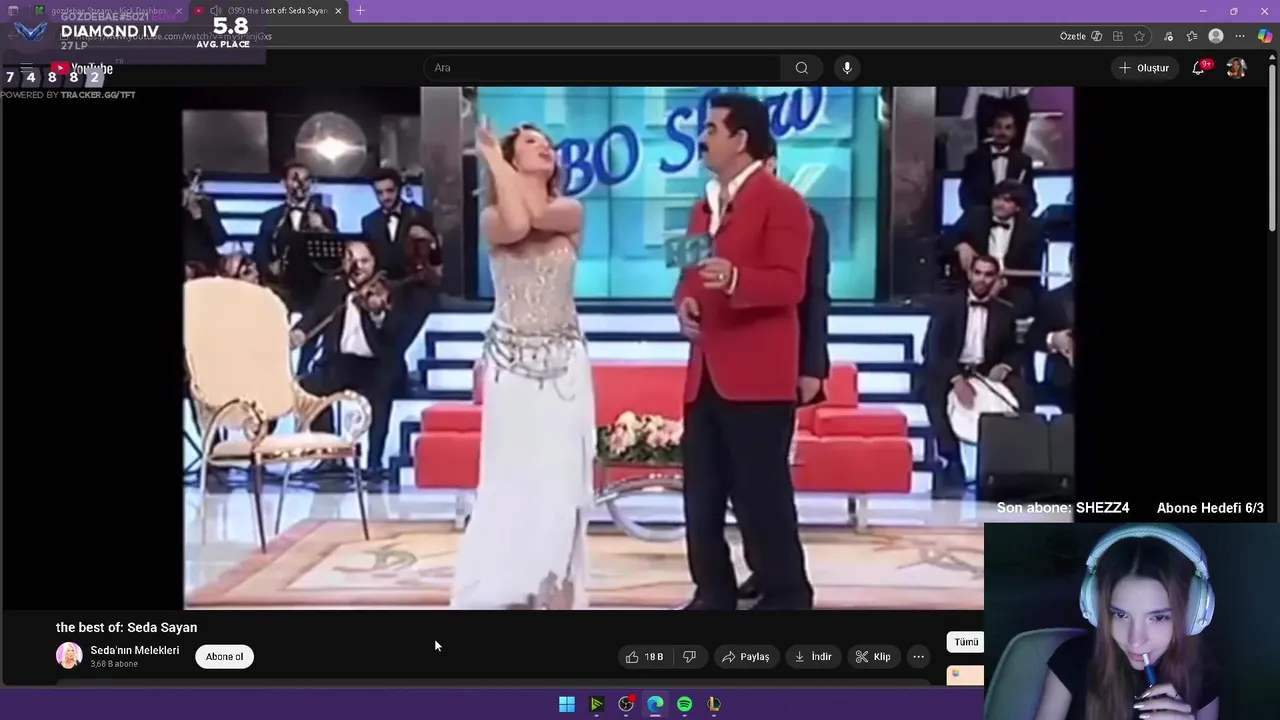Viewport: 1280px width, 720px height.
Task: Open League of Legends client from taskbar
Action: pyautogui.click(x=714, y=704)
